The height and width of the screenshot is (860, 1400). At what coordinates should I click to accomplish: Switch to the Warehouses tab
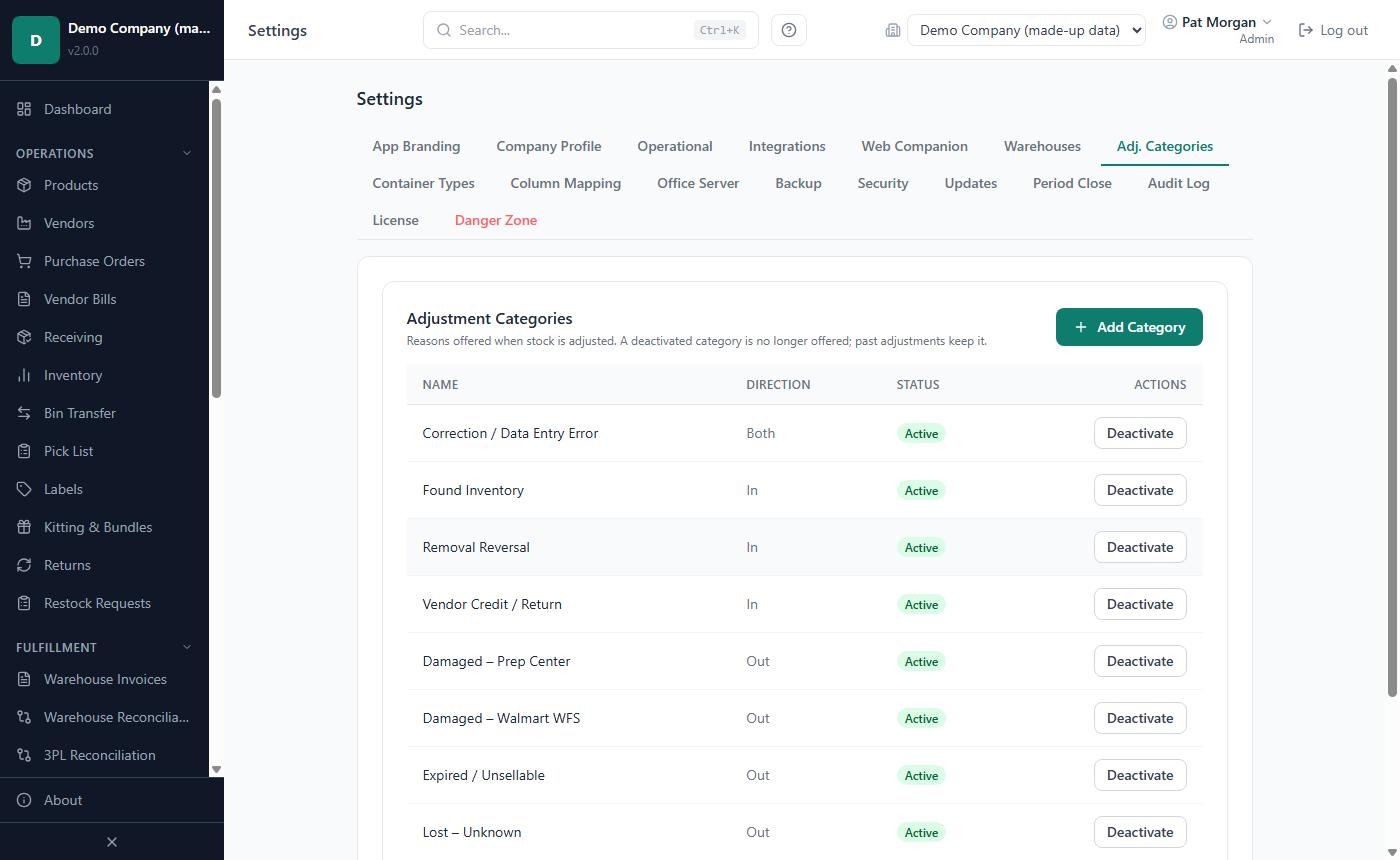pyautogui.click(x=1042, y=146)
